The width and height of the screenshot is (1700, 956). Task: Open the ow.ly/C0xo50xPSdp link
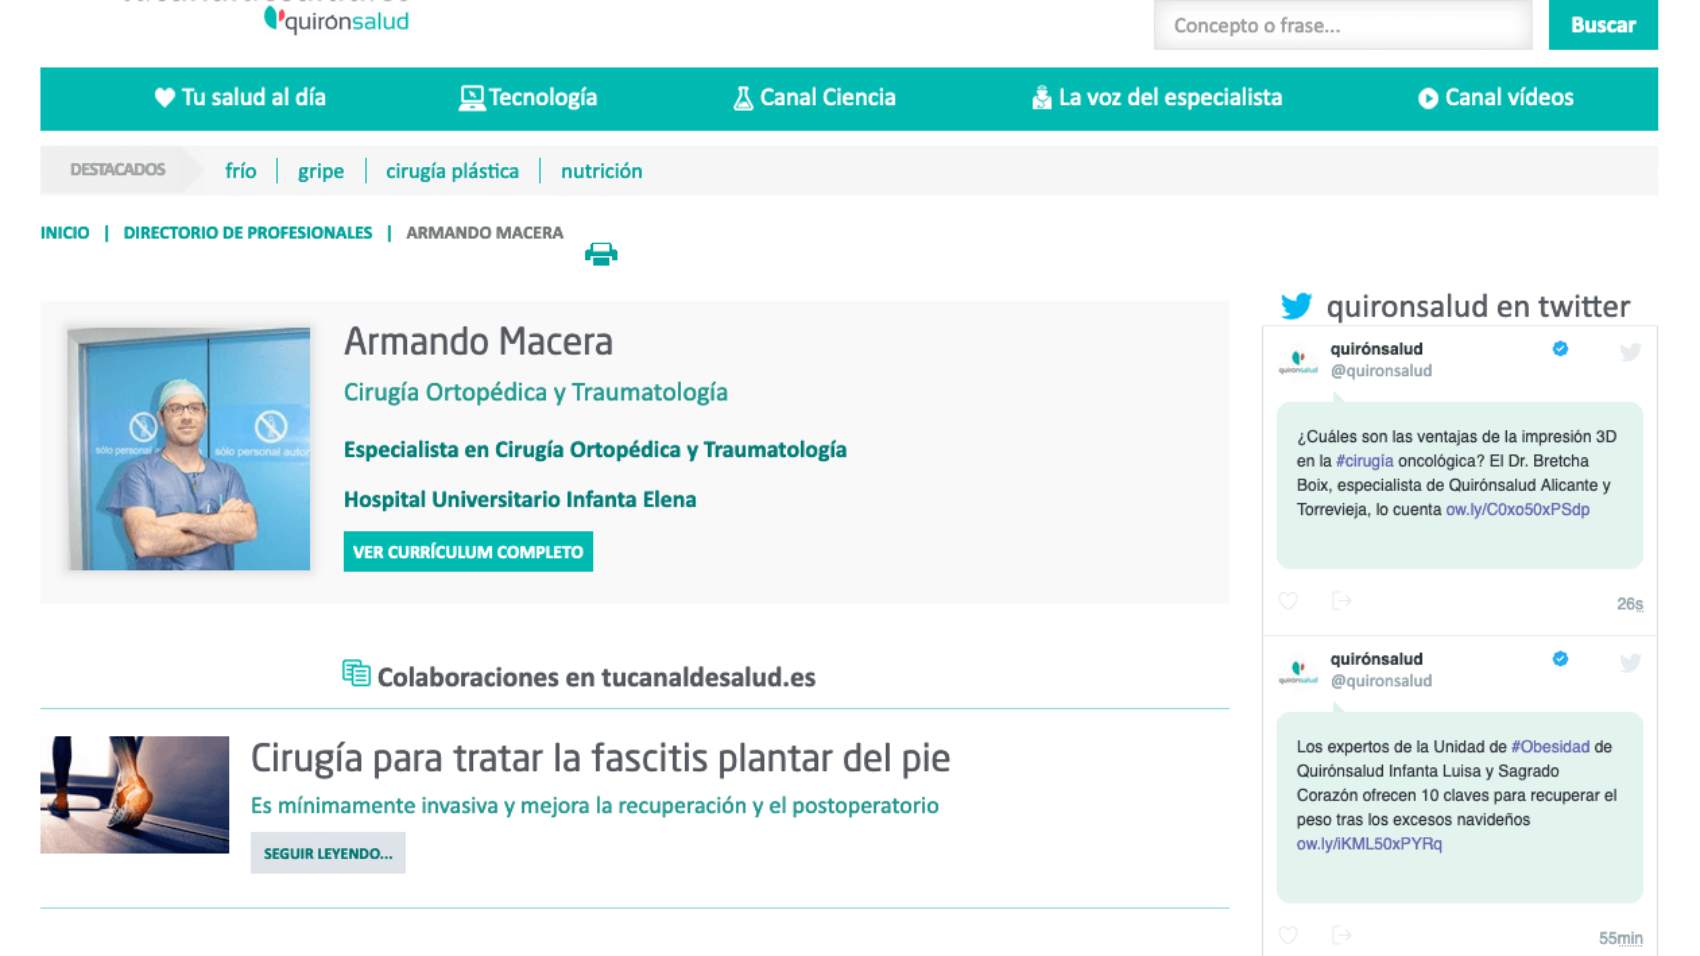click(x=1518, y=509)
